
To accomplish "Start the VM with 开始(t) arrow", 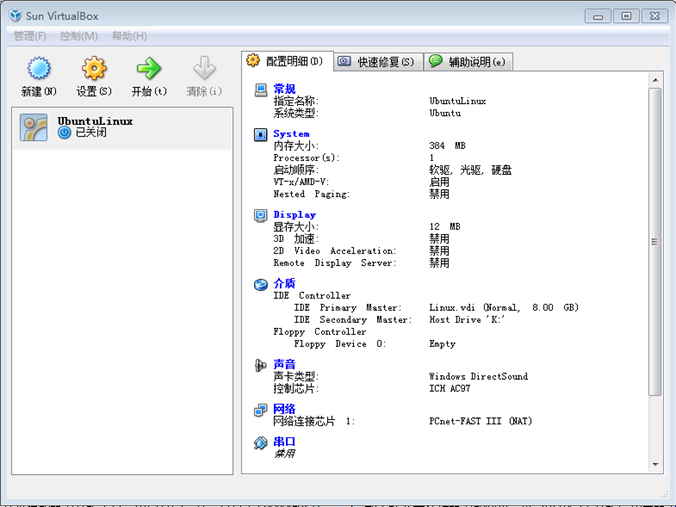I will click(149, 68).
